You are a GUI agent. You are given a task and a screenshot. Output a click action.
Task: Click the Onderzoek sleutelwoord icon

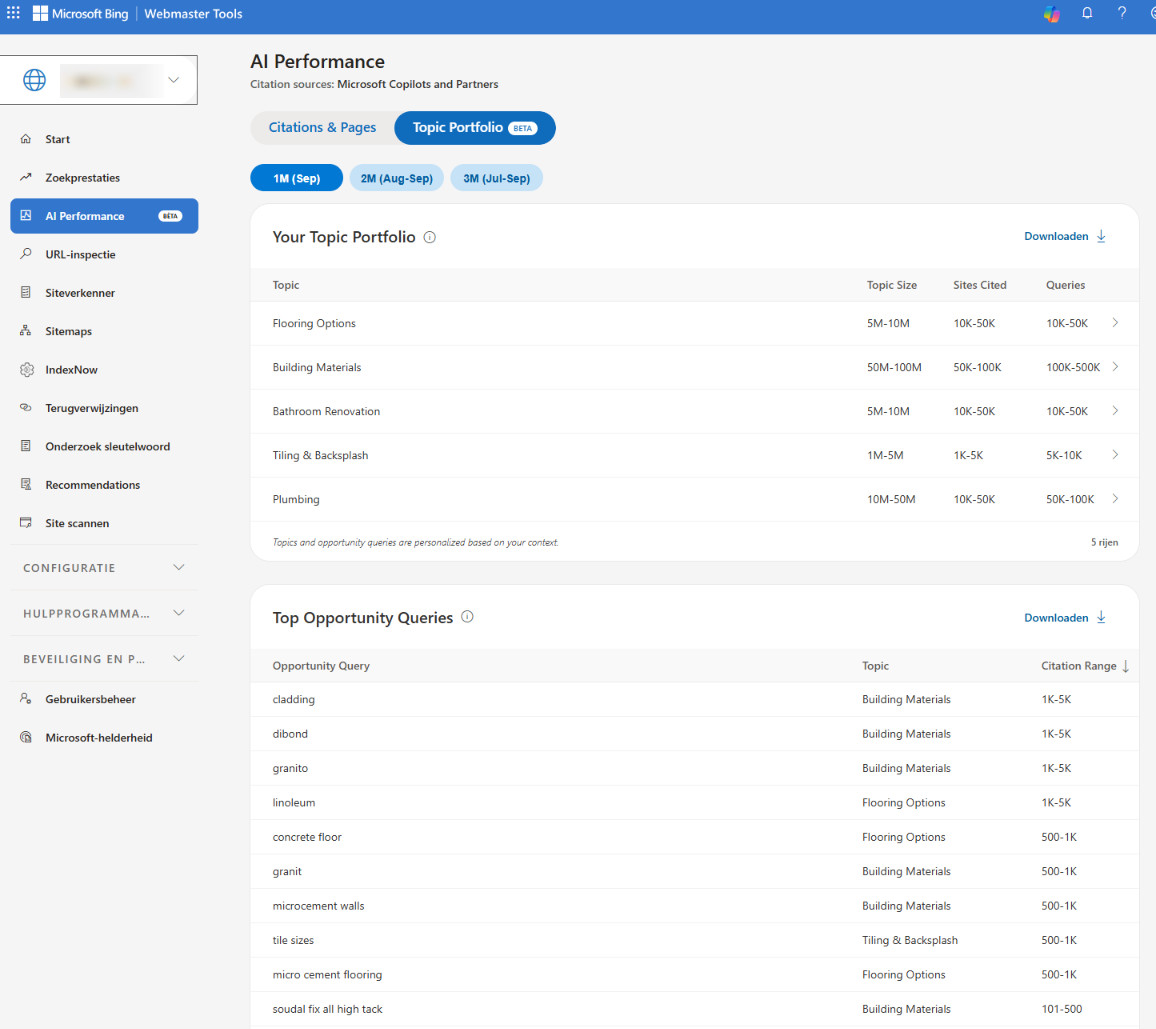(x=26, y=446)
